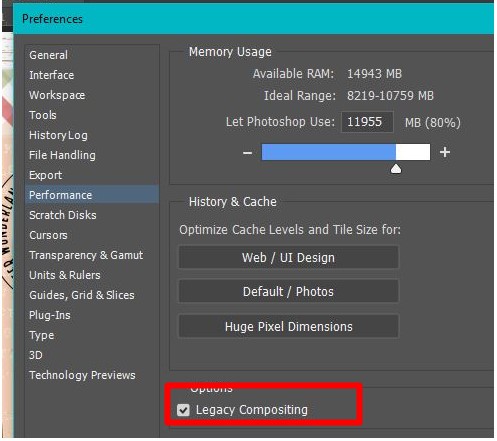Viewport: 497px width, 441px height.
Task: Open the Units & Rulers preferences
Action: click(x=65, y=275)
